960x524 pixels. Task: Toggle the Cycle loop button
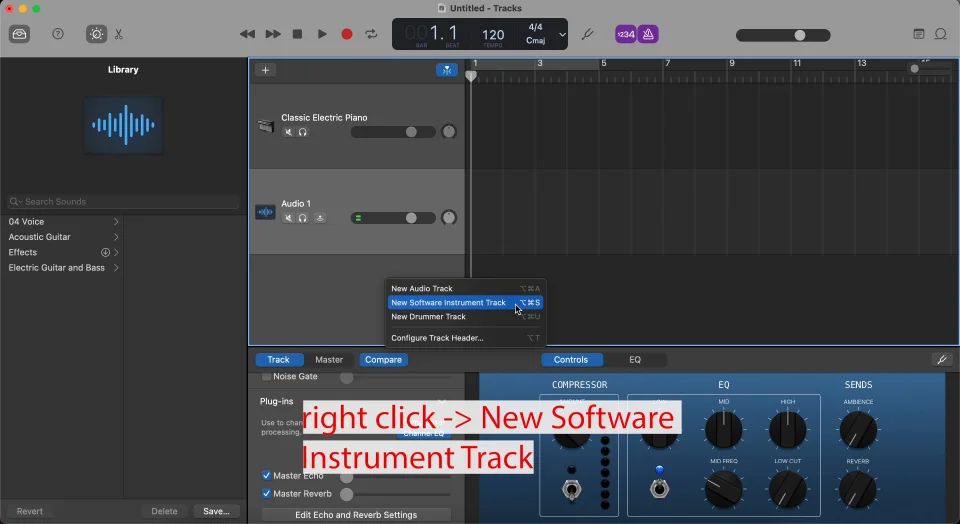371,34
